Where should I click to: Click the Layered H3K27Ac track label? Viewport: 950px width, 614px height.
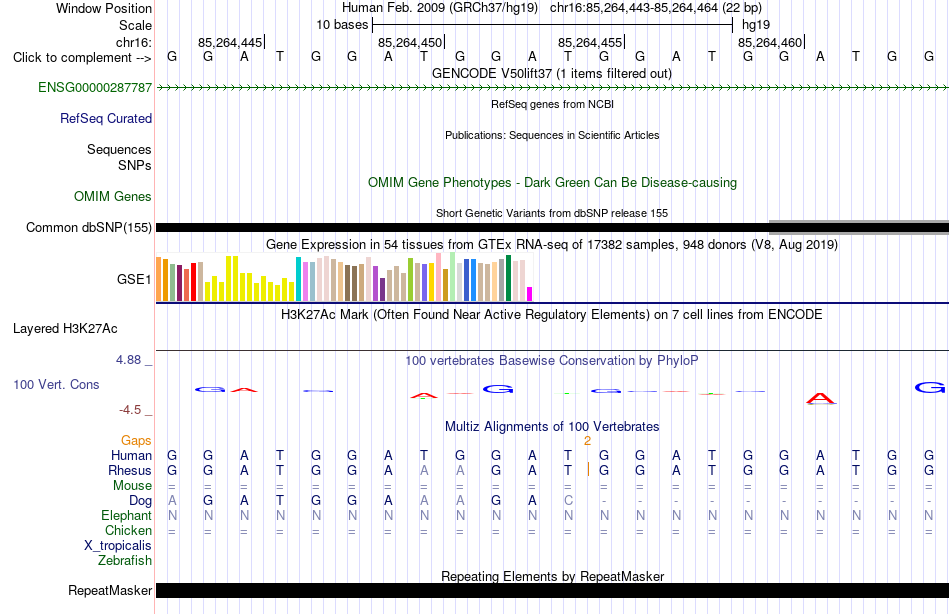(x=65, y=329)
